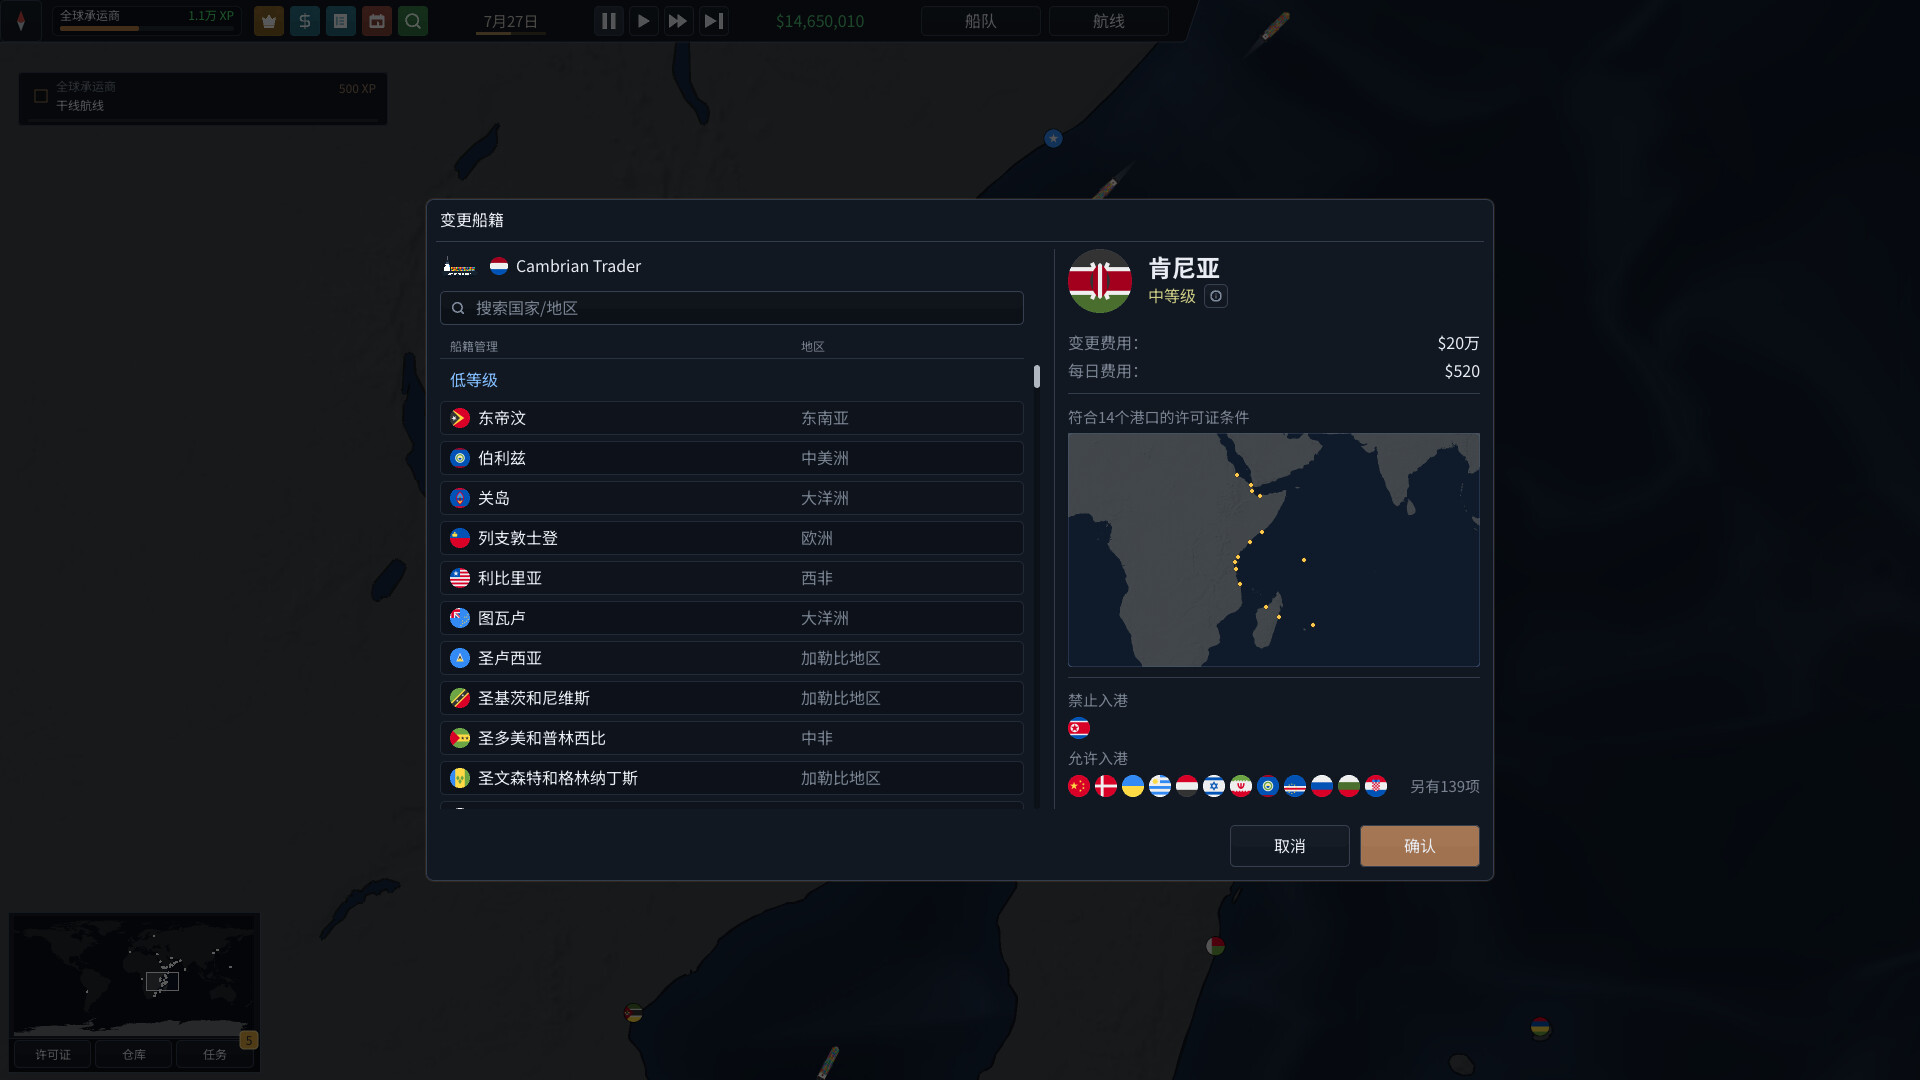Pick 圣卢西亚 flag registry
The height and width of the screenshot is (1080, 1920).
pyautogui.click(x=731, y=658)
